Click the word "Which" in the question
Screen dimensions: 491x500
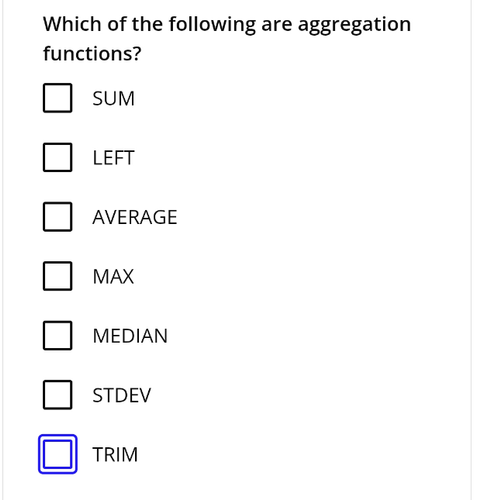(72, 24)
